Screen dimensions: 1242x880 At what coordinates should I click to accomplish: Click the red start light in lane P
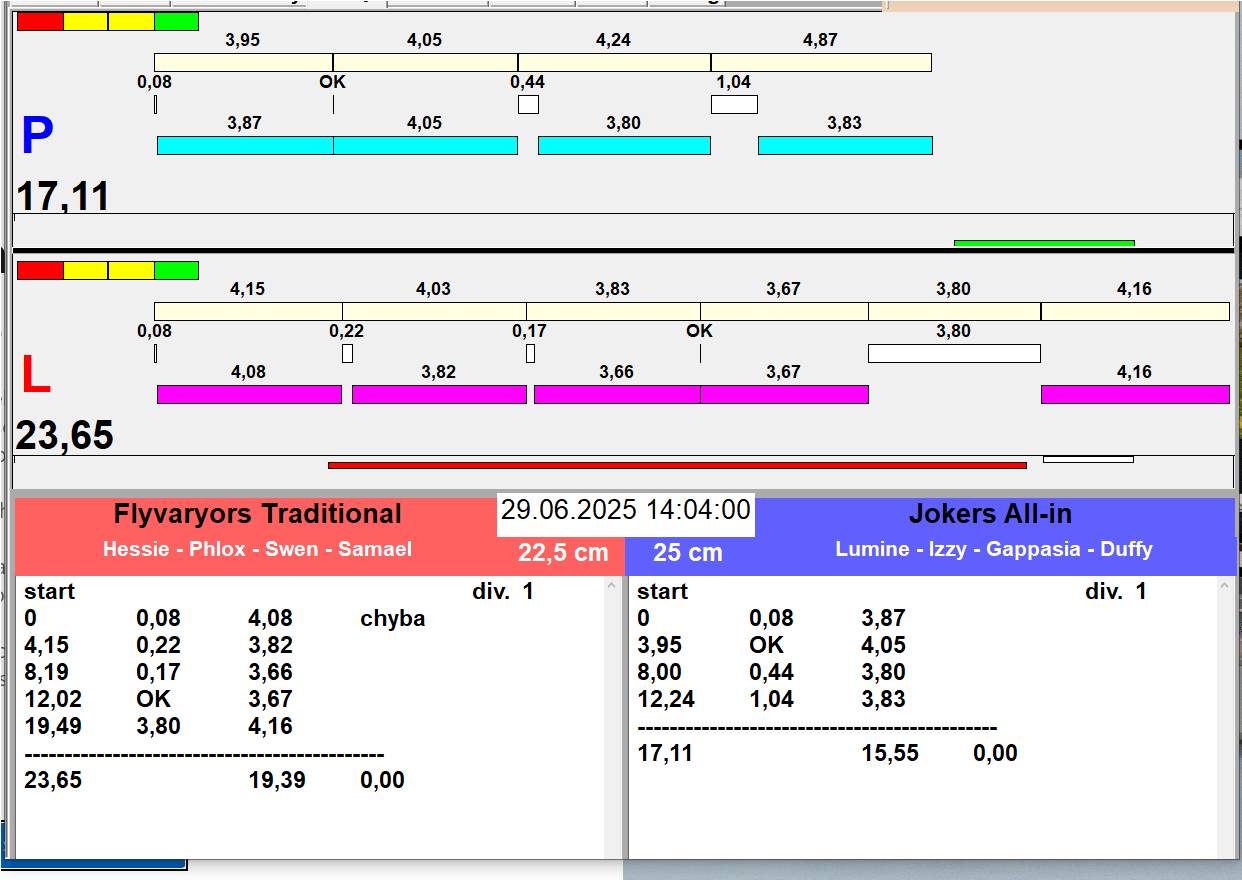pos(40,21)
